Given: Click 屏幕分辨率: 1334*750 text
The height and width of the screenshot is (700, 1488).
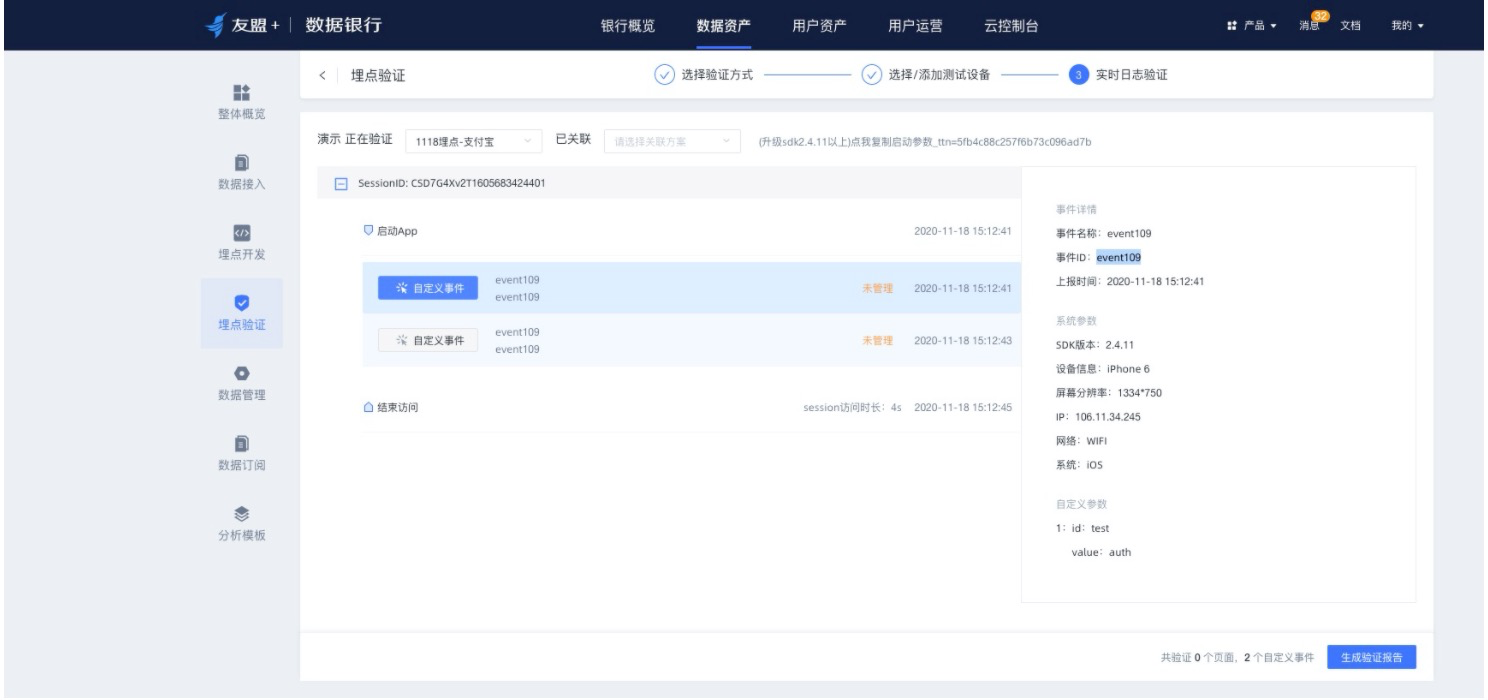Looking at the screenshot, I should 1109,392.
